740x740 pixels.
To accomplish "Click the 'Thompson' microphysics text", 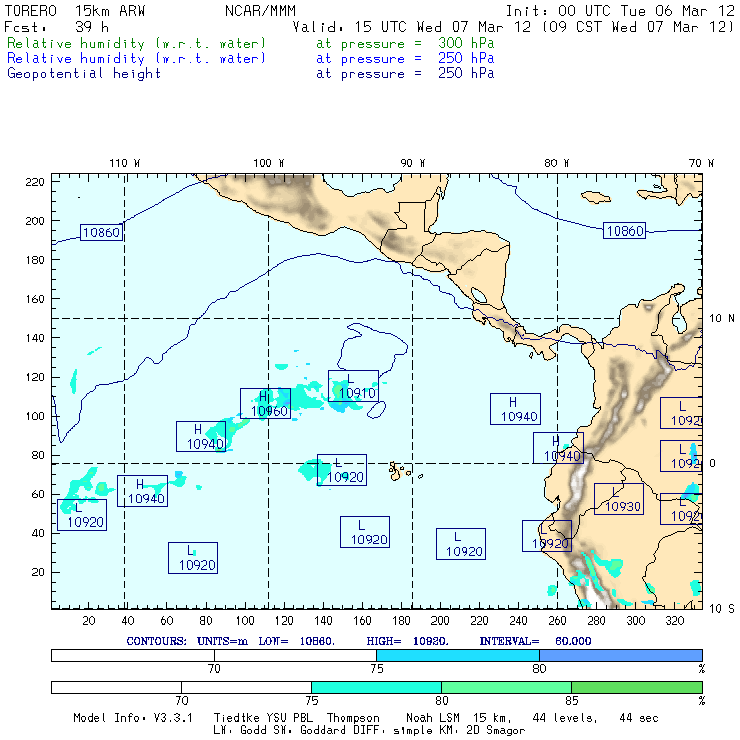I will pyautogui.click(x=353, y=718).
